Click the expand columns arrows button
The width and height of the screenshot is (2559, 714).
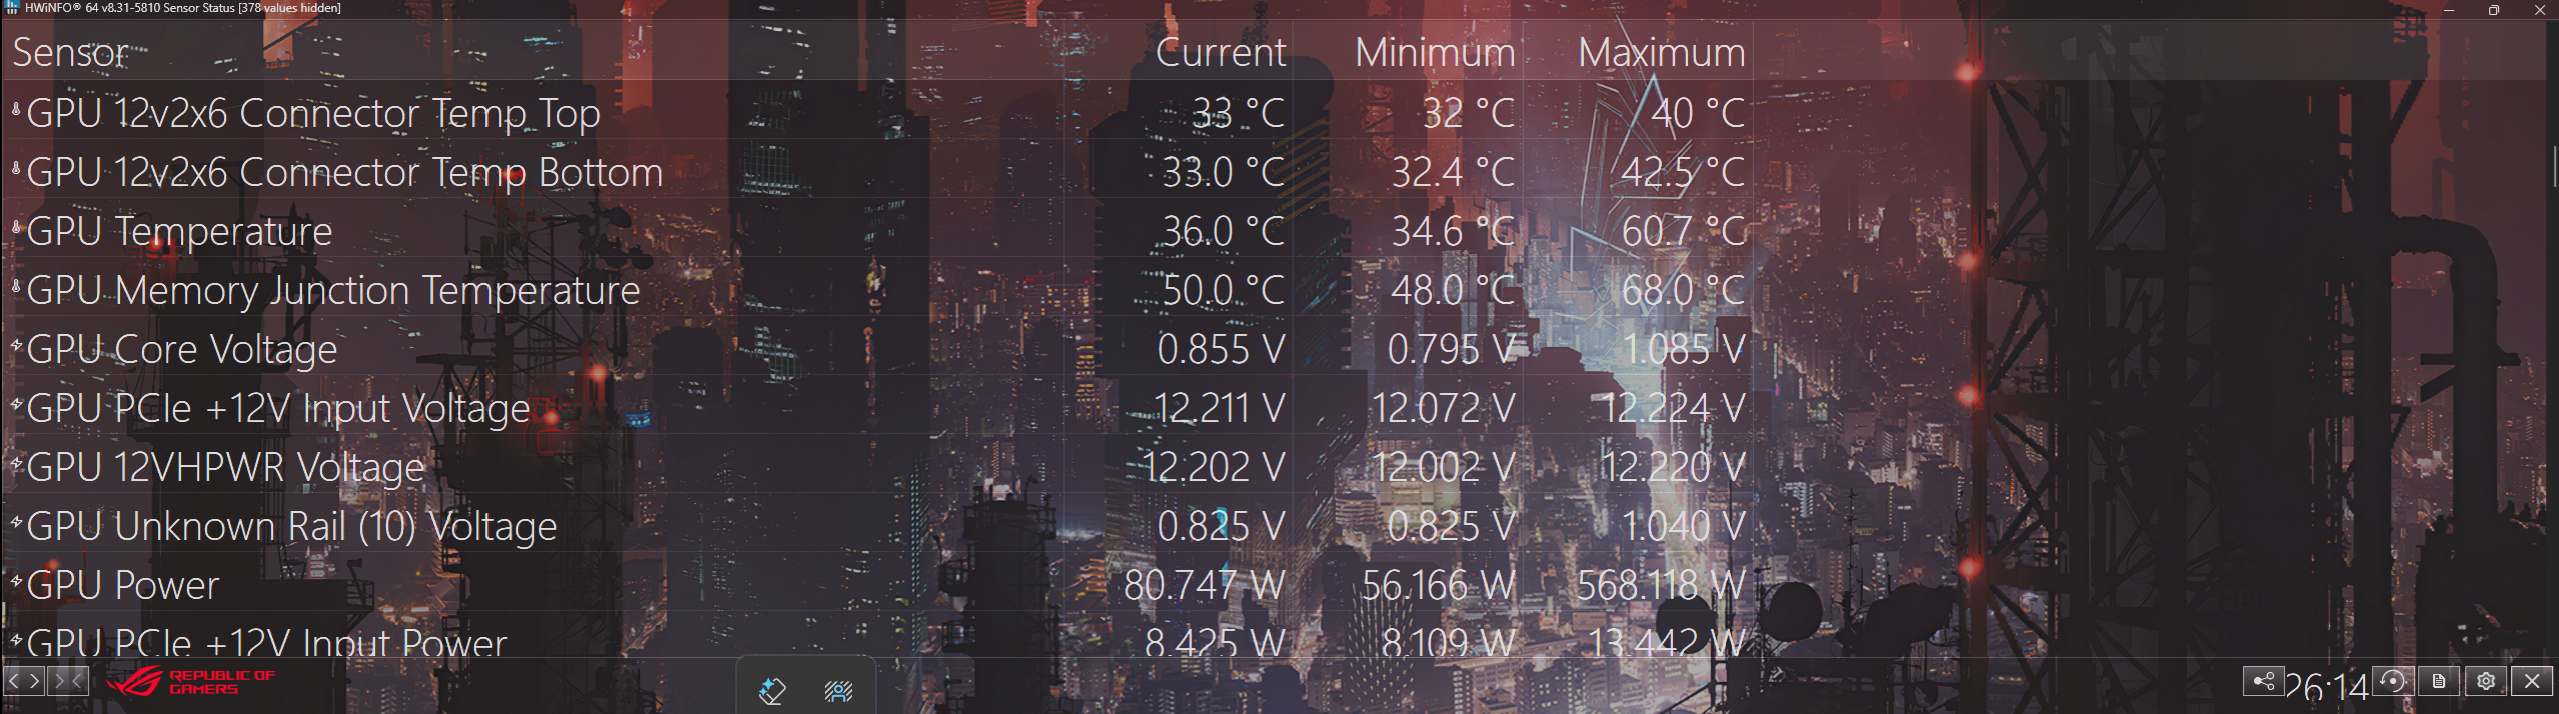tap(24, 682)
